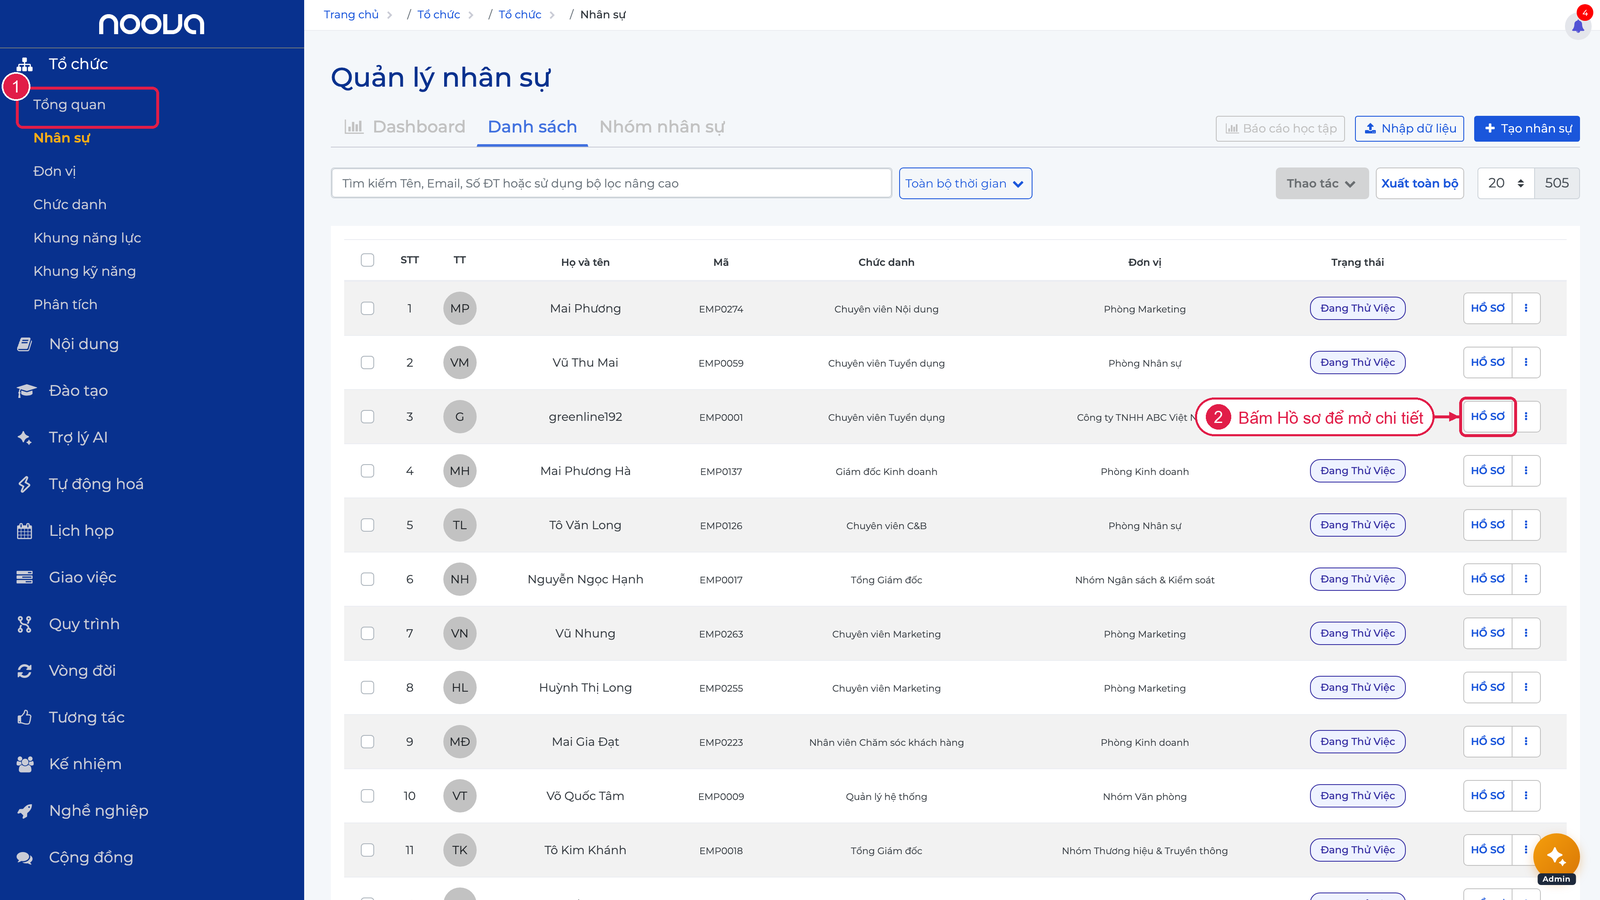The height and width of the screenshot is (900, 1600).
Task: Open more options for greenline192 row
Action: 1526,416
